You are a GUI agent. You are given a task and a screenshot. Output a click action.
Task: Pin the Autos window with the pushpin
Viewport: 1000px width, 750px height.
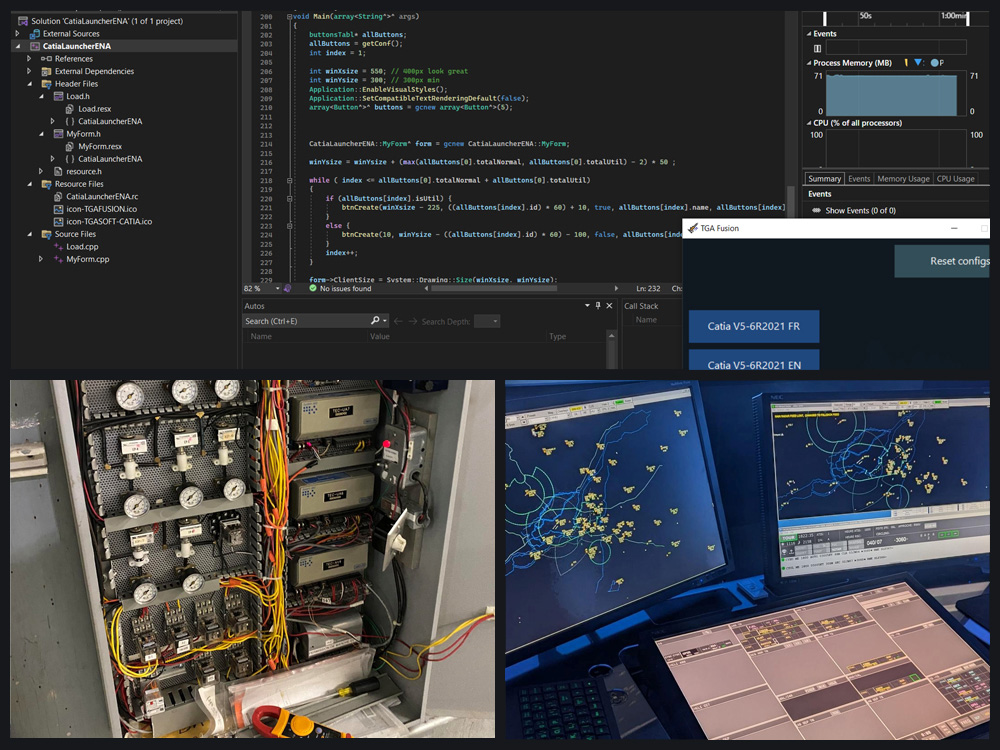click(x=598, y=305)
